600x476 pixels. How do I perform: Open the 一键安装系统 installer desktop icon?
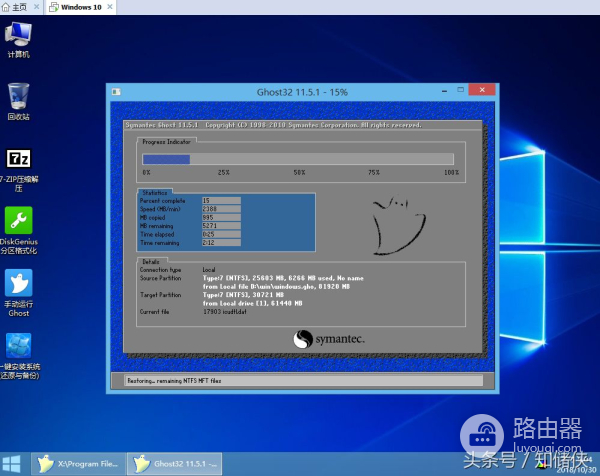pos(18,347)
